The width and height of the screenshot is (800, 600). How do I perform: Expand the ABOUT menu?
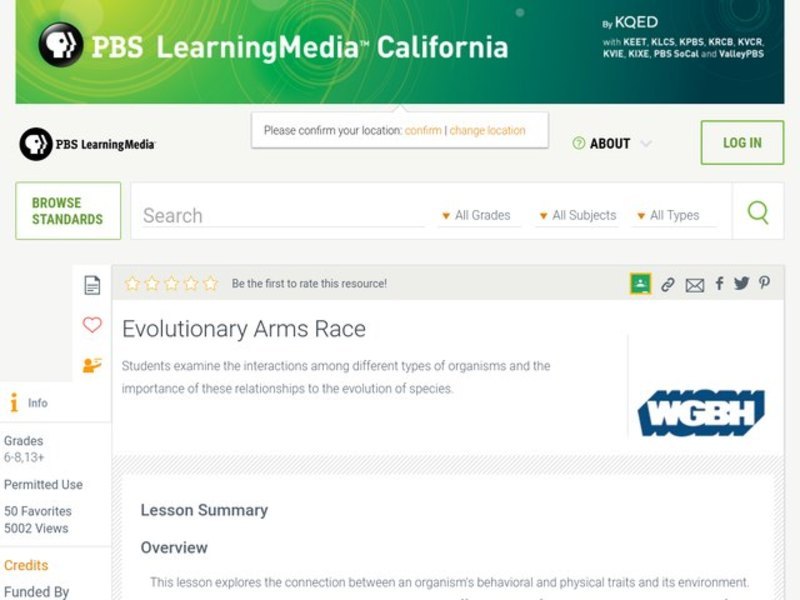tap(614, 144)
